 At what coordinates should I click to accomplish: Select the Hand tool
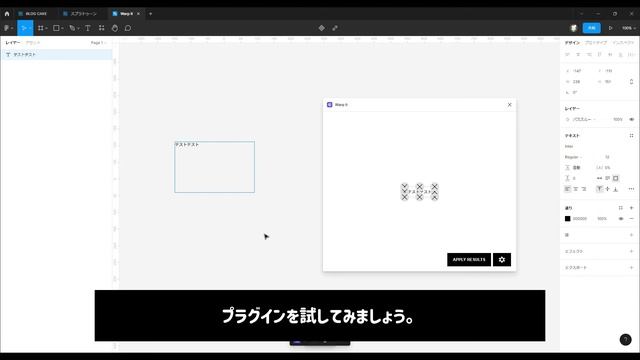115,28
